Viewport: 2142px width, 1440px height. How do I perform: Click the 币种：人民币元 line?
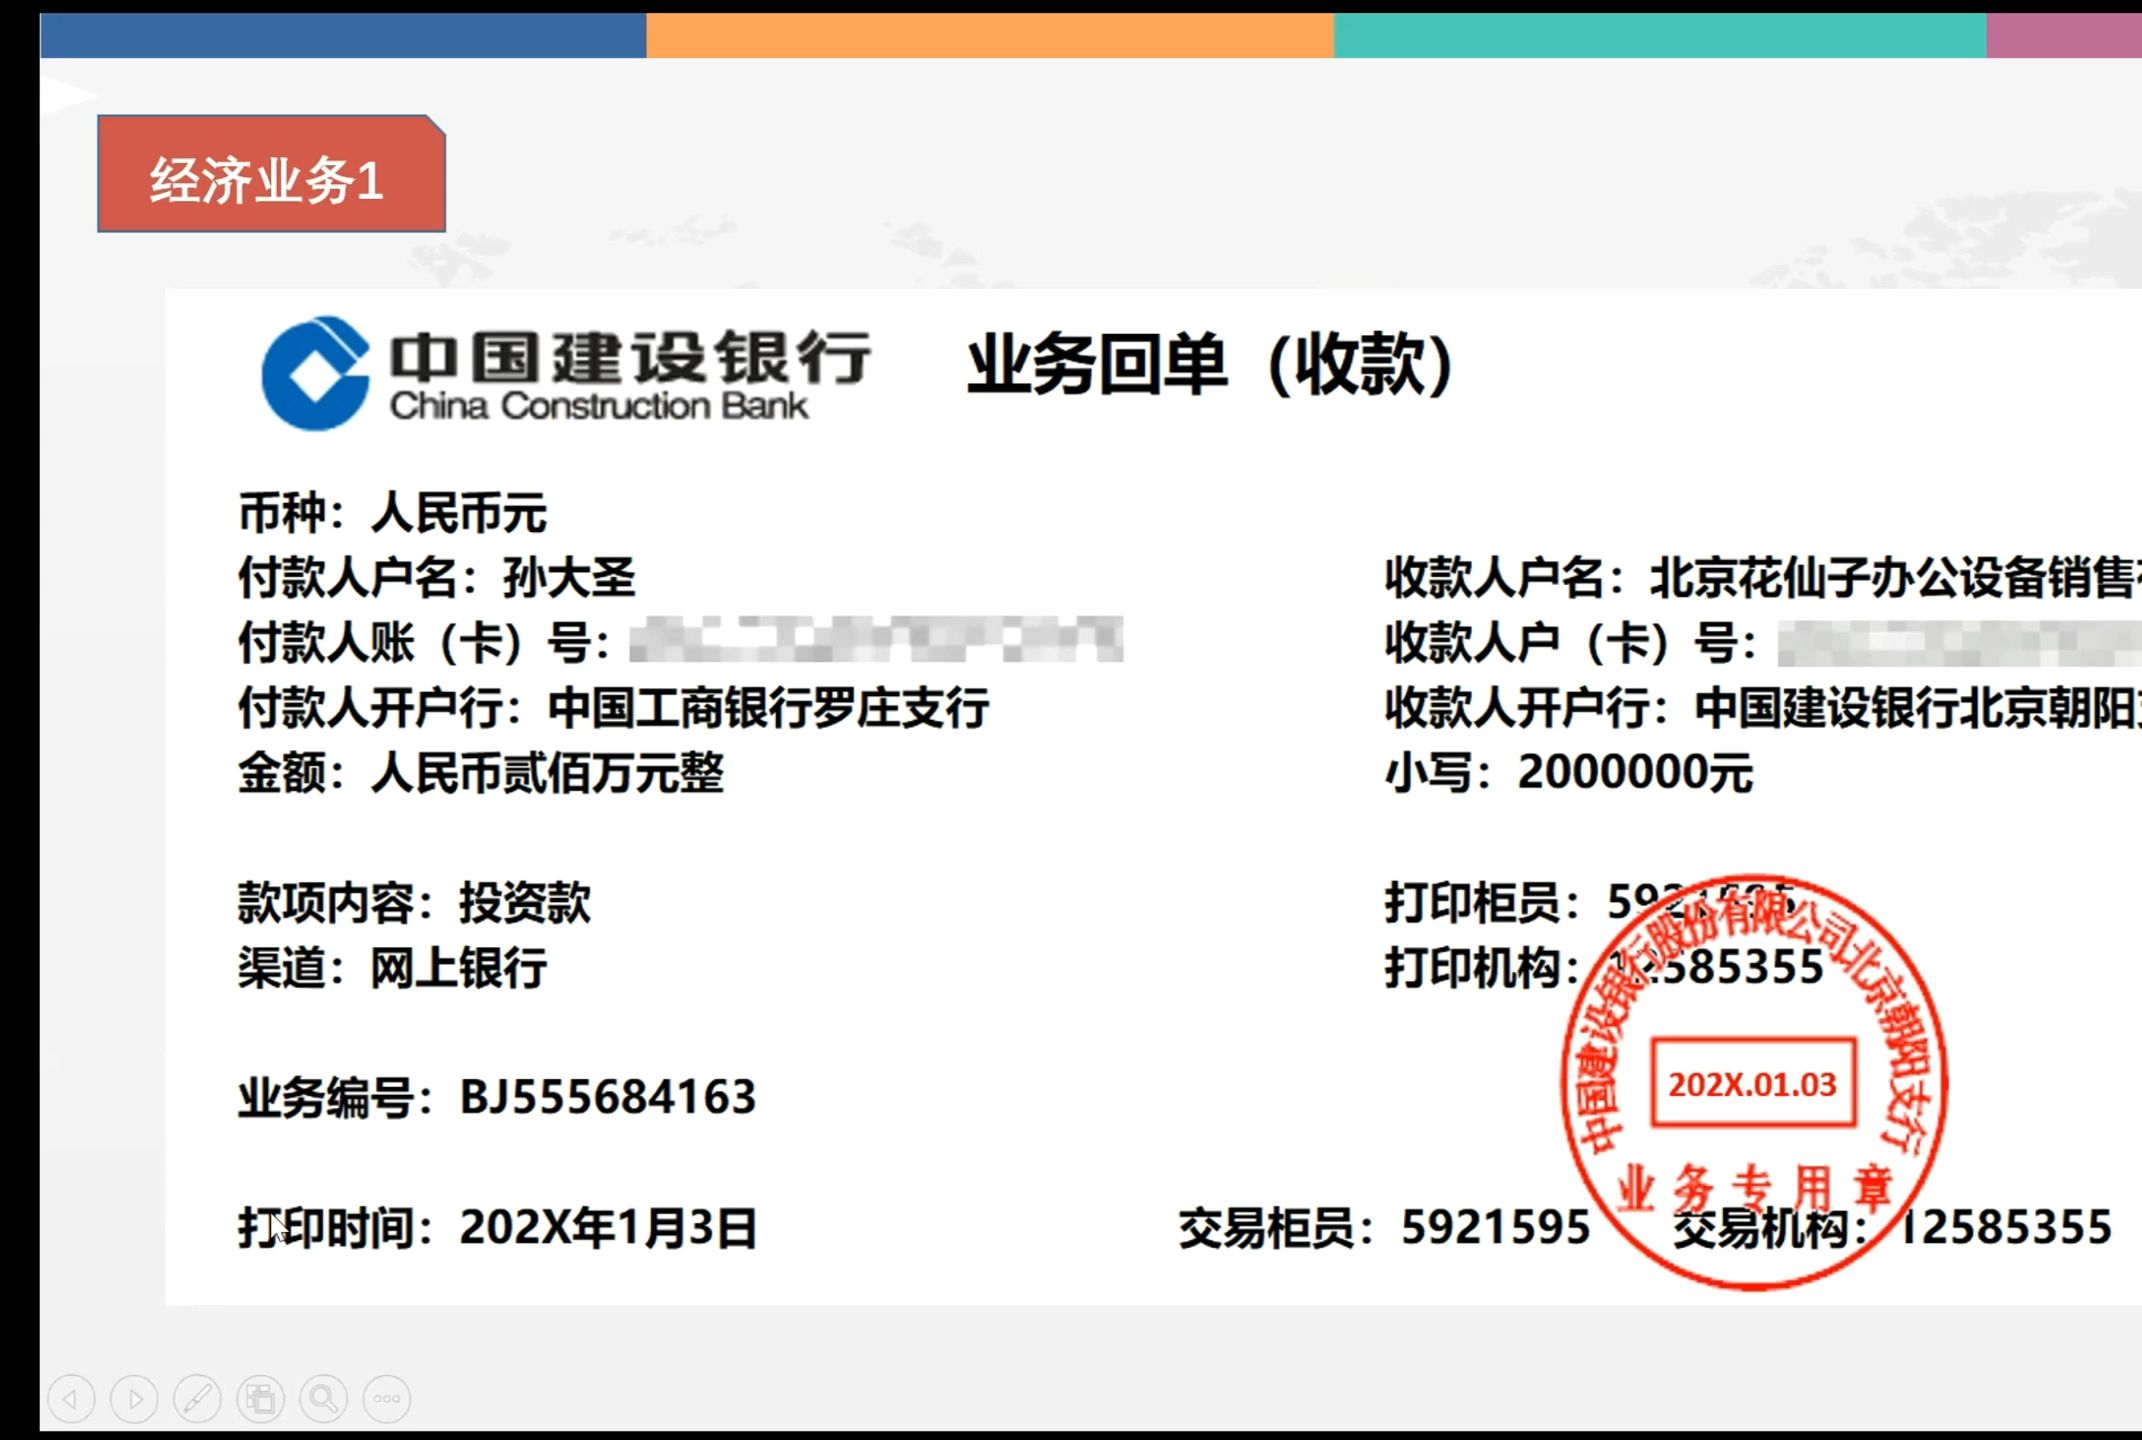[393, 513]
